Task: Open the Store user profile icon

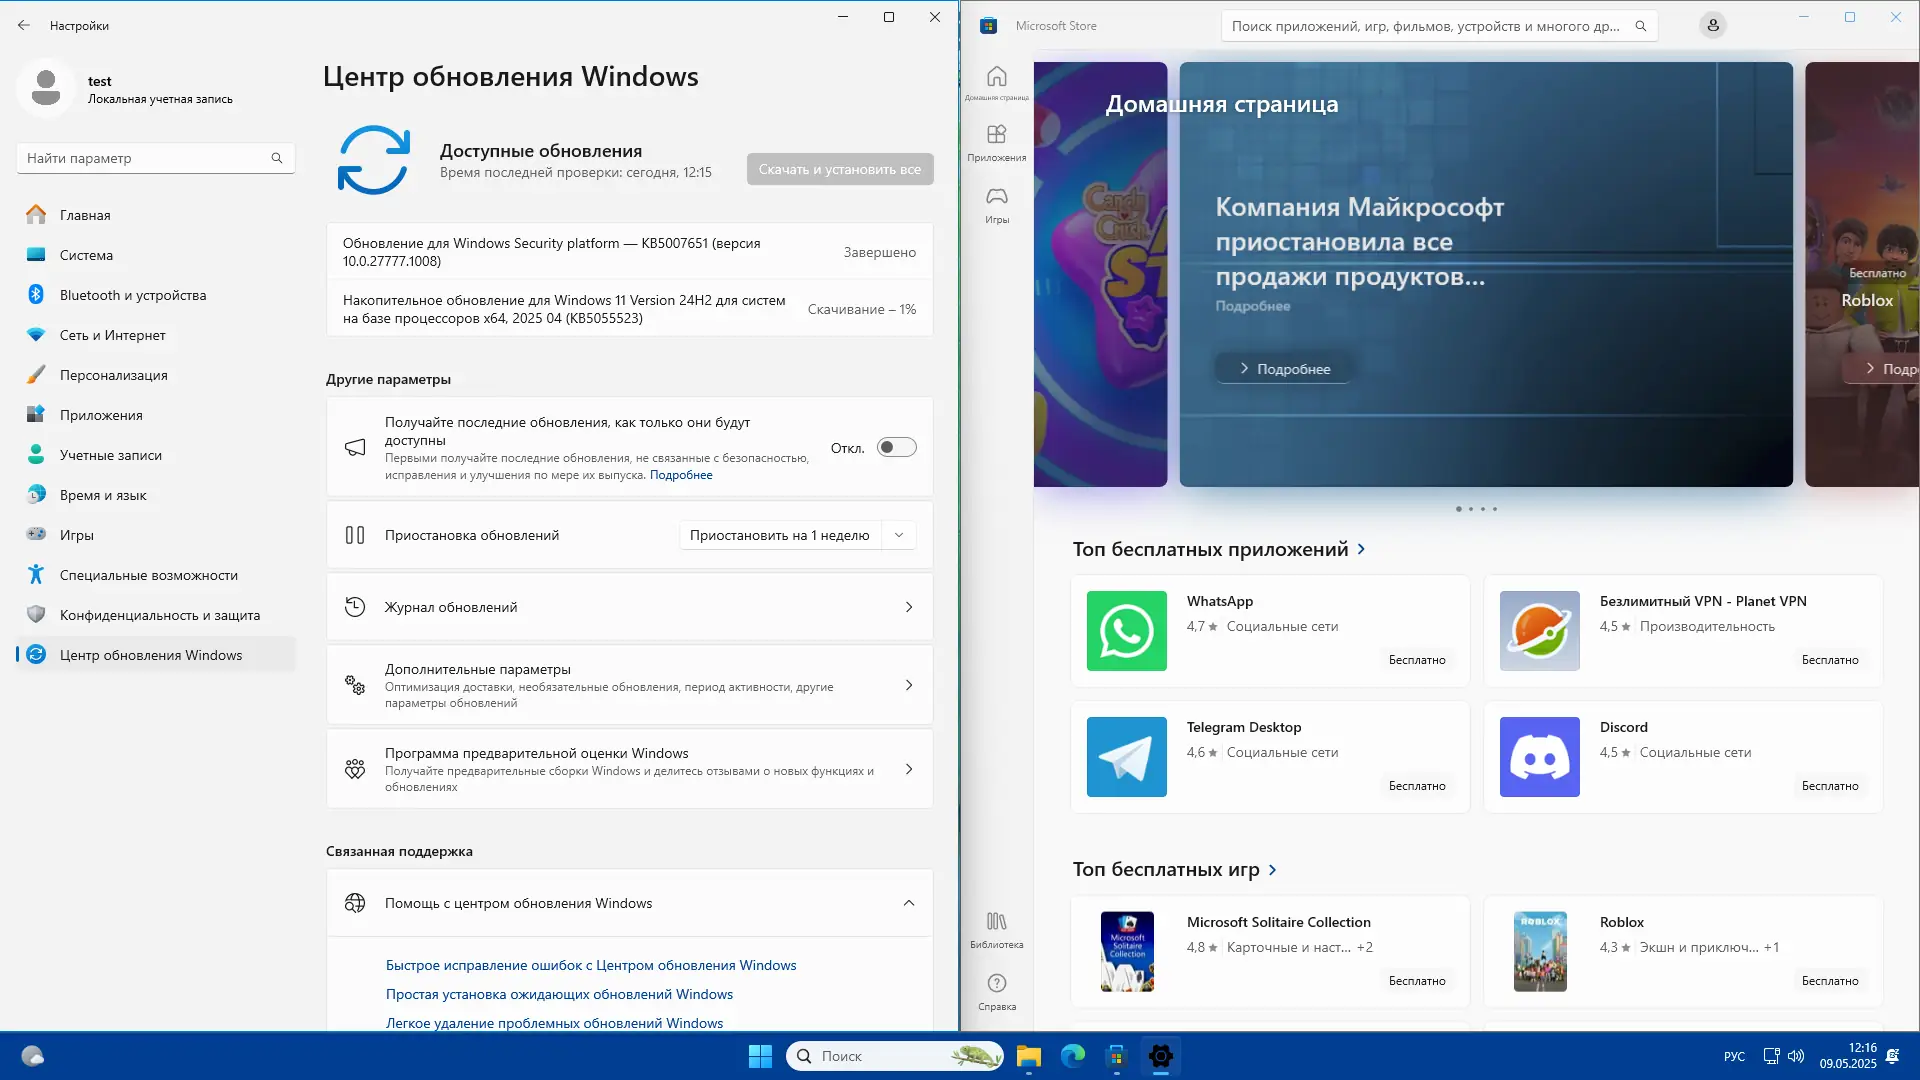Action: (x=1712, y=26)
